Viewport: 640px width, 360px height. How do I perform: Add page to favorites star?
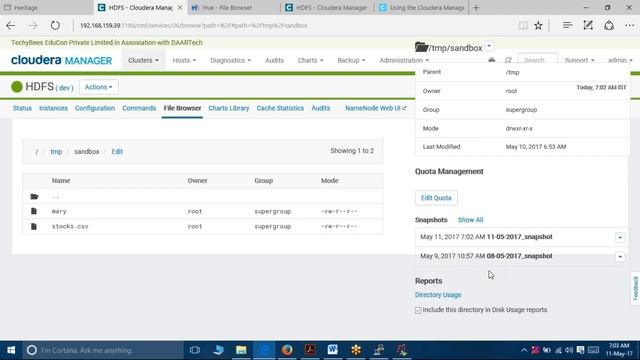click(x=538, y=25)
